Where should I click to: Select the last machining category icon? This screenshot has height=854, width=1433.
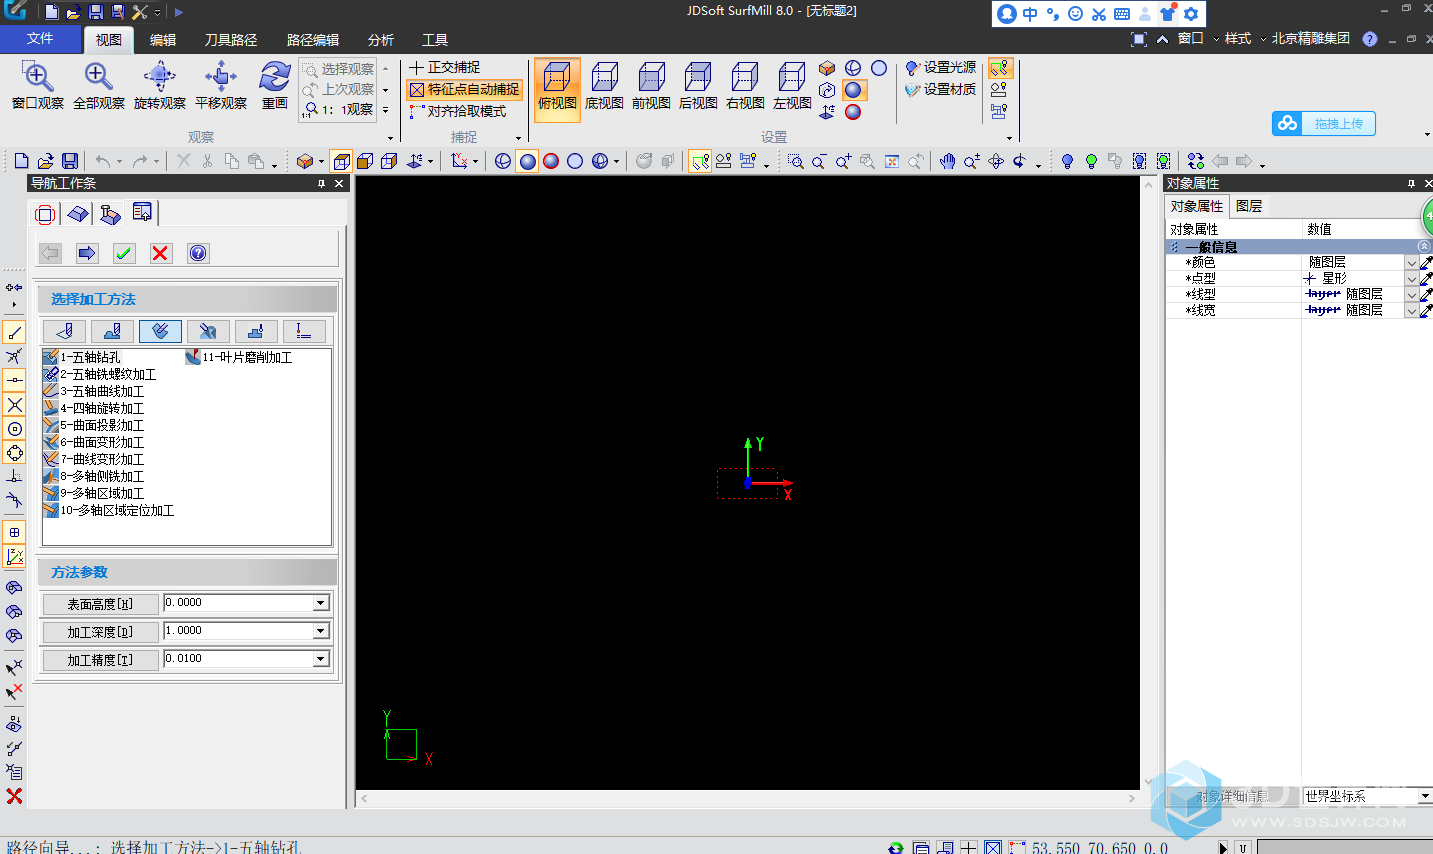click(304, 331)
